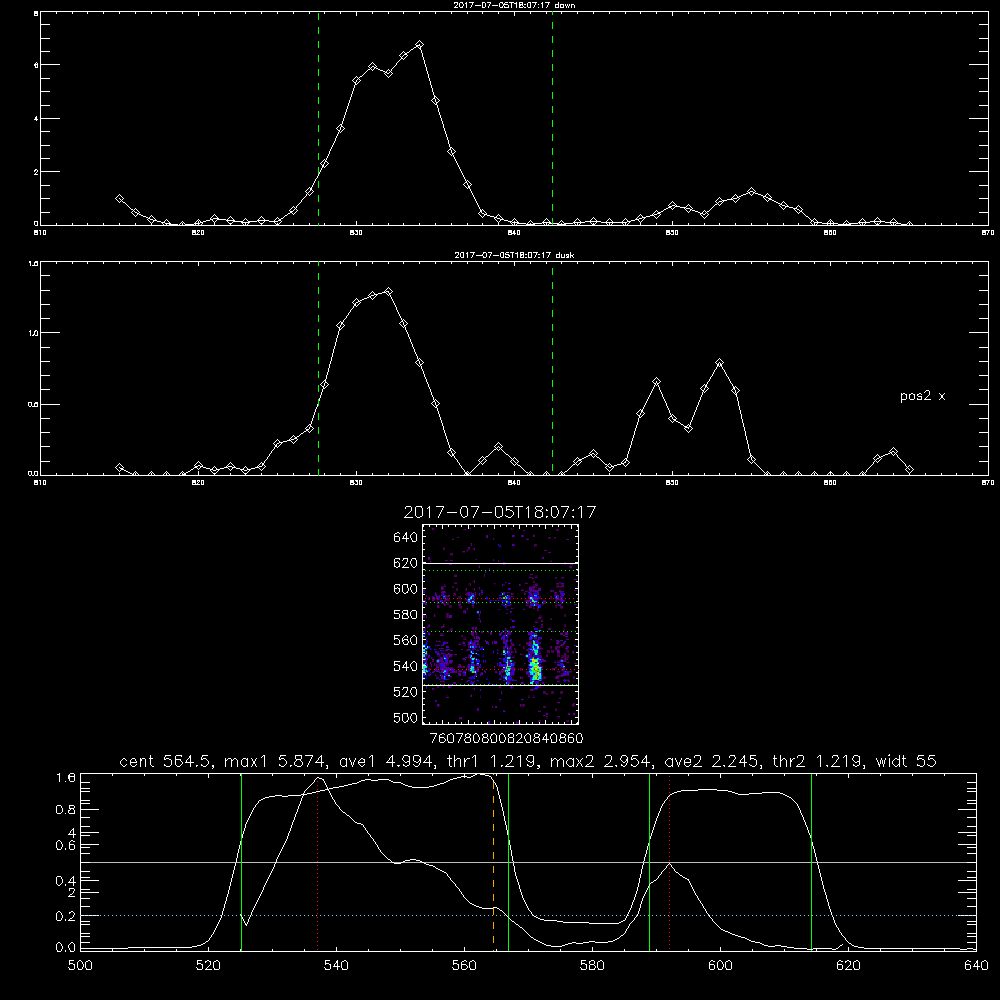Click the bottom plot x-axis label 600
Screen dimensions: 1000x1000
click(x=720, y=966)
